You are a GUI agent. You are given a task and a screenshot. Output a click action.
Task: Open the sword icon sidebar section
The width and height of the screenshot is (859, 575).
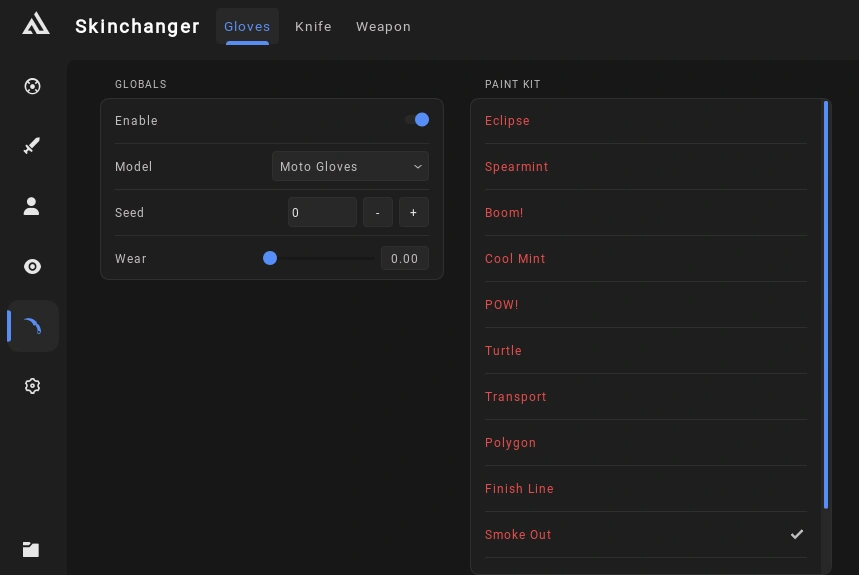pyautogui.click(x=32, y=146)
